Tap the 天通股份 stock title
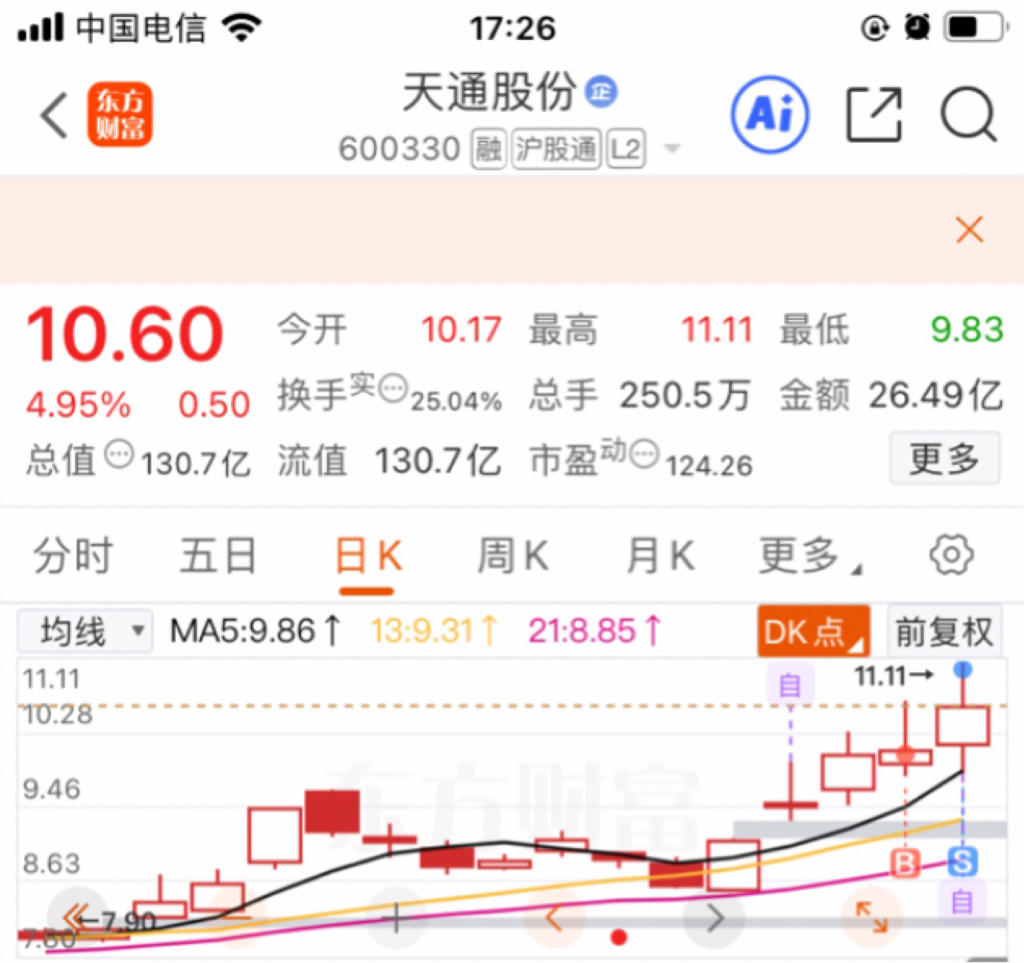Screen dimensions: 1024x963 [490, 91]
